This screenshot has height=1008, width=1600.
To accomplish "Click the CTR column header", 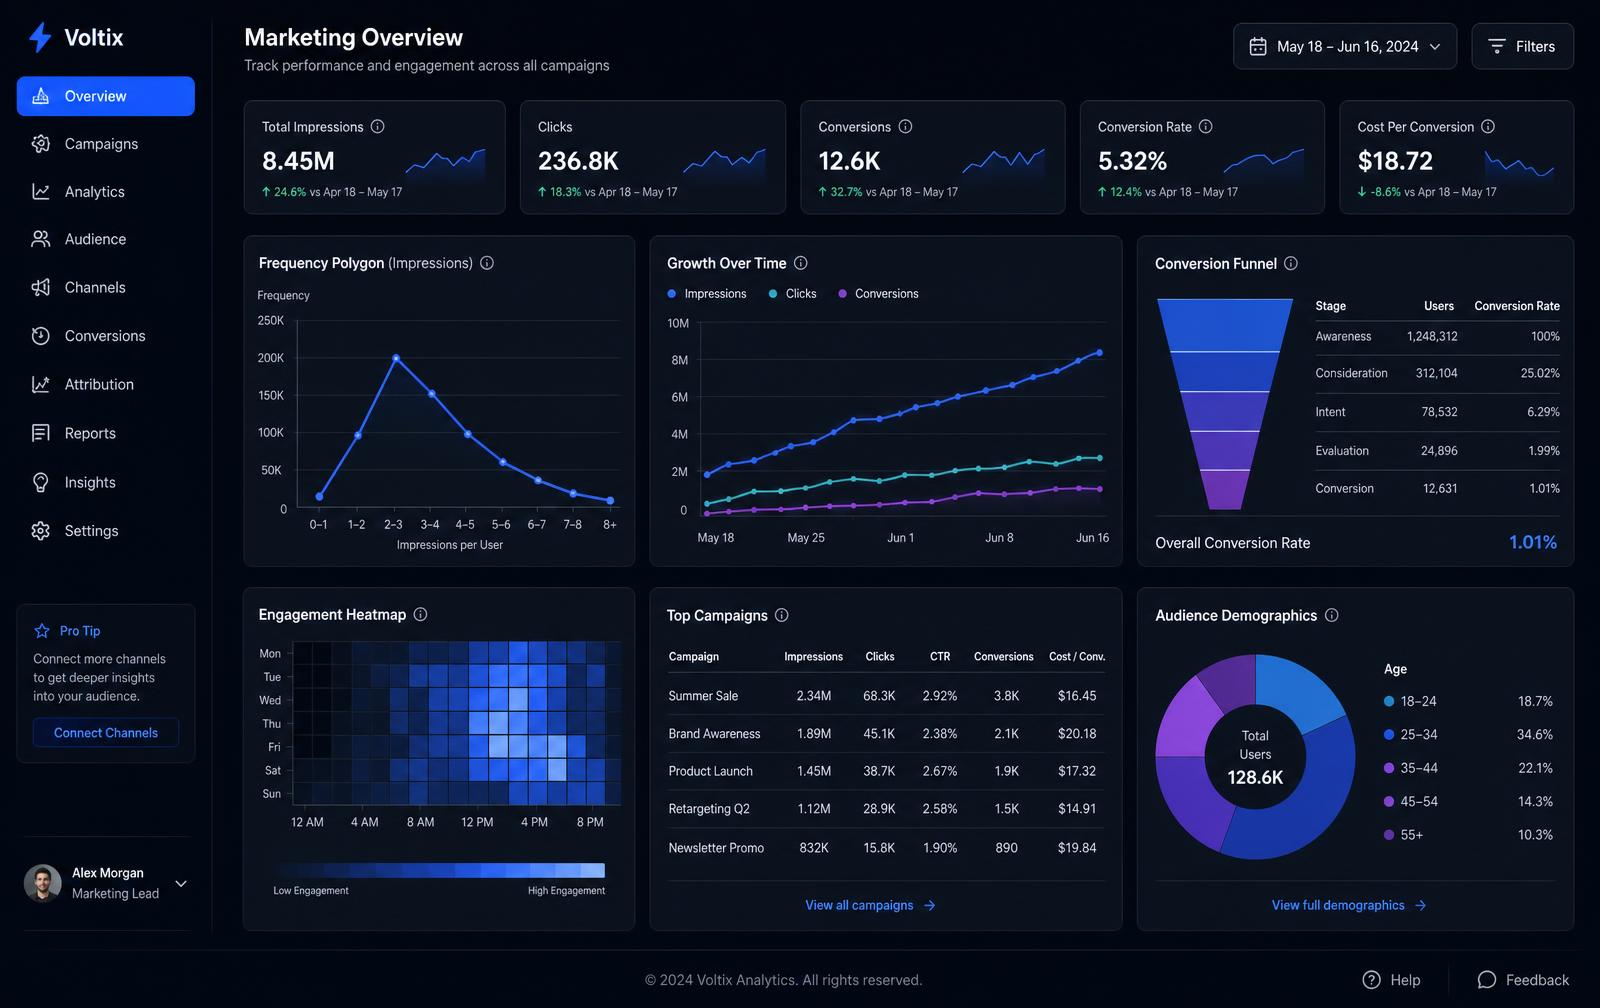I will [x=940, y=656].
